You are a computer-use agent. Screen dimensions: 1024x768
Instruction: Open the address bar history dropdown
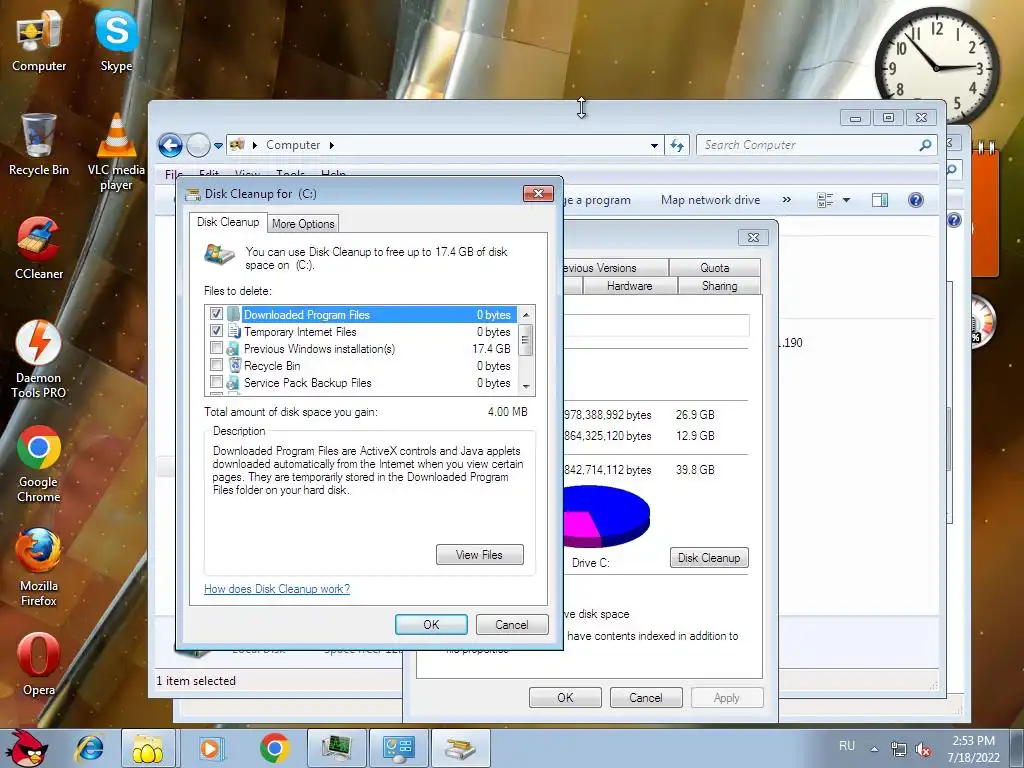tap(654, 146)
